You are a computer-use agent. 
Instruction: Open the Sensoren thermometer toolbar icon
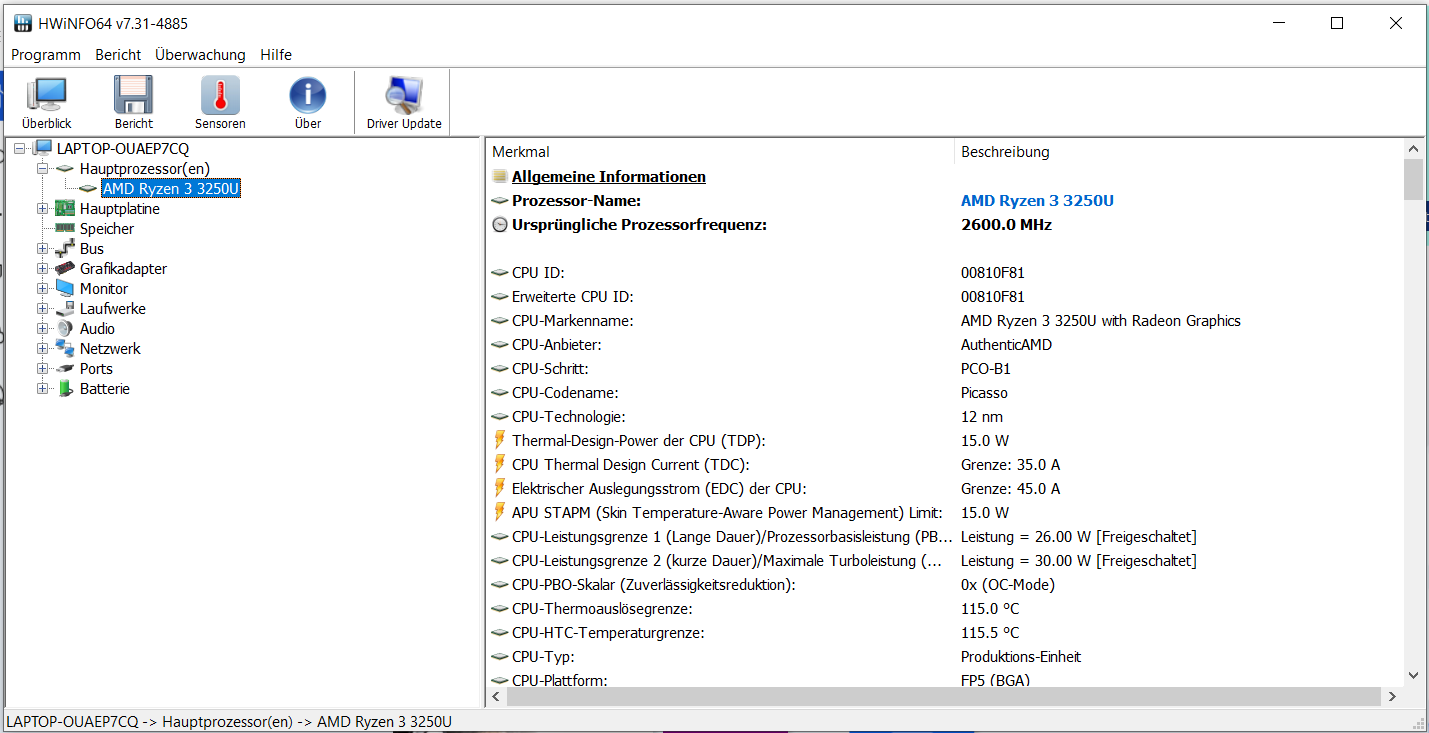pyautogui.click(x=220, y=95)
